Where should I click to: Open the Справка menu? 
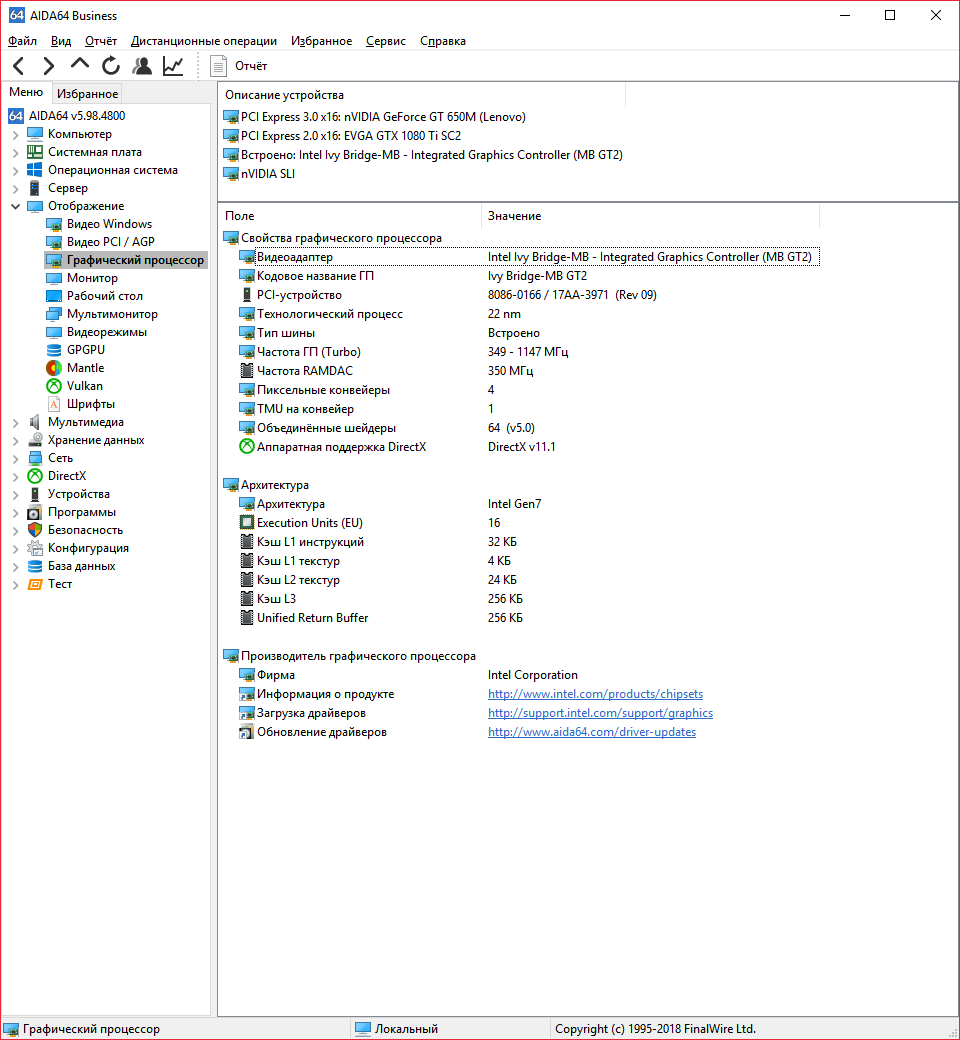[x=443, y=41]
